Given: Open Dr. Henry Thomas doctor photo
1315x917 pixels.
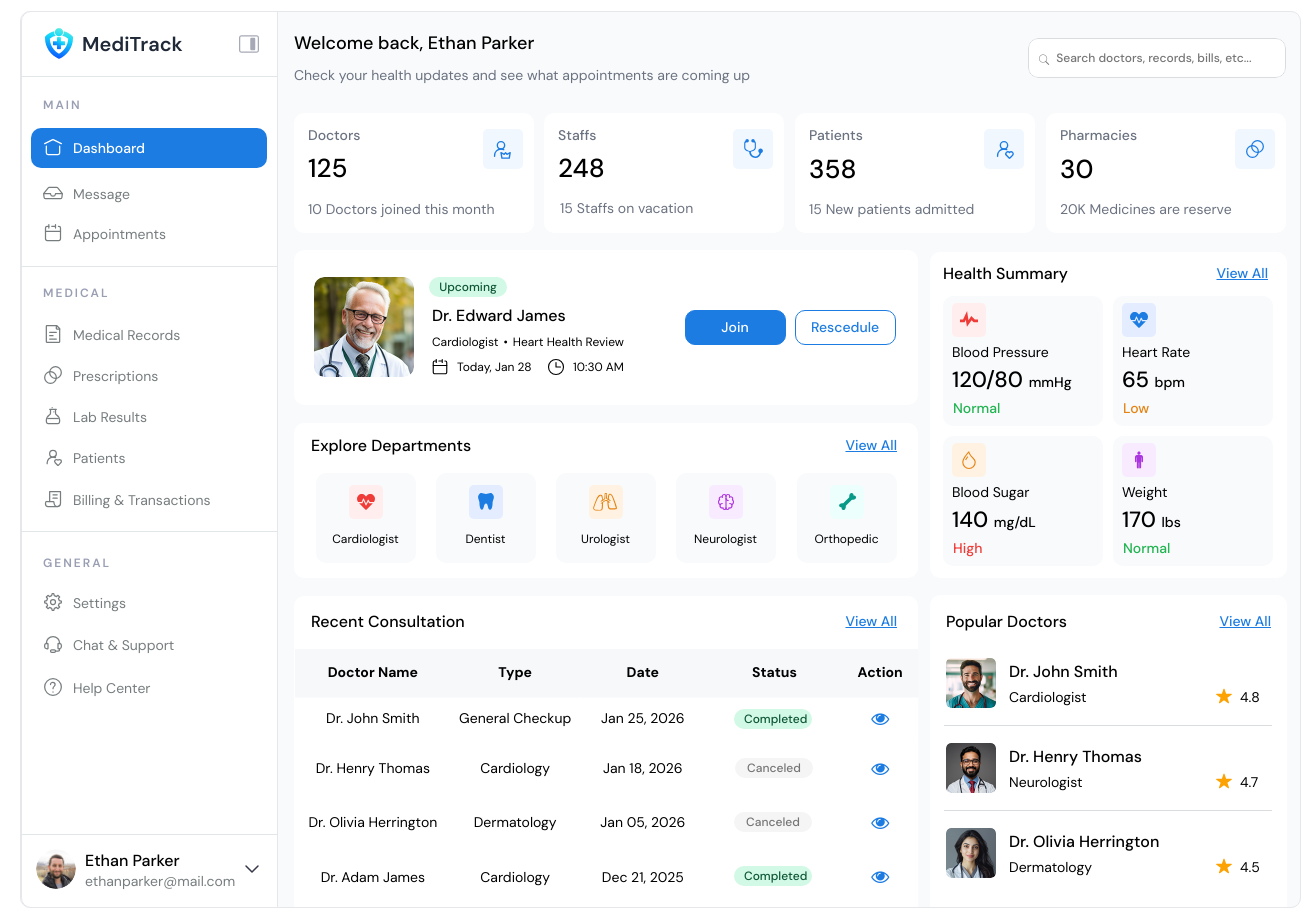Looking at the screenshot, I should tap(971, 768).
